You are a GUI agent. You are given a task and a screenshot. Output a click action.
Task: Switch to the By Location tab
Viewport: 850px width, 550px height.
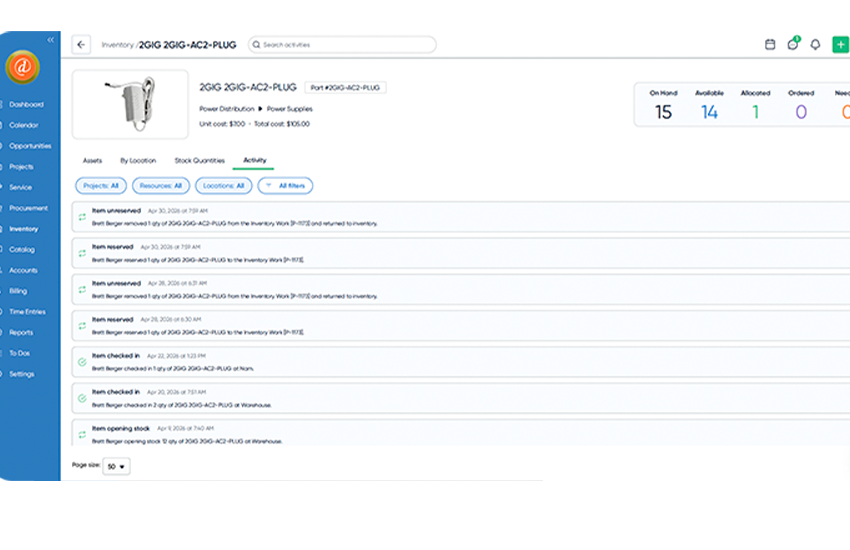tap(138, 160)
